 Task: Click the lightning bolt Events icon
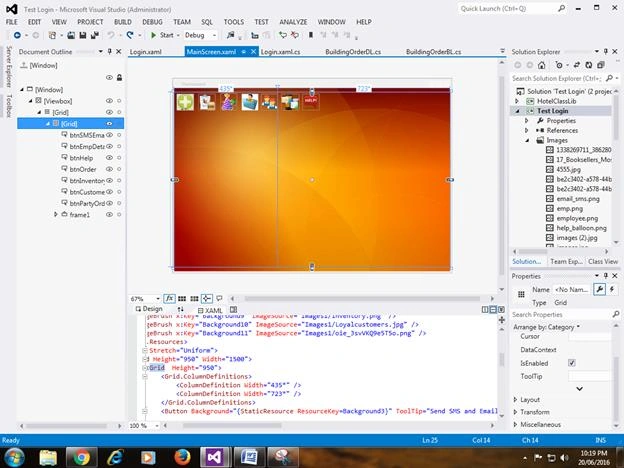(612, 289)
